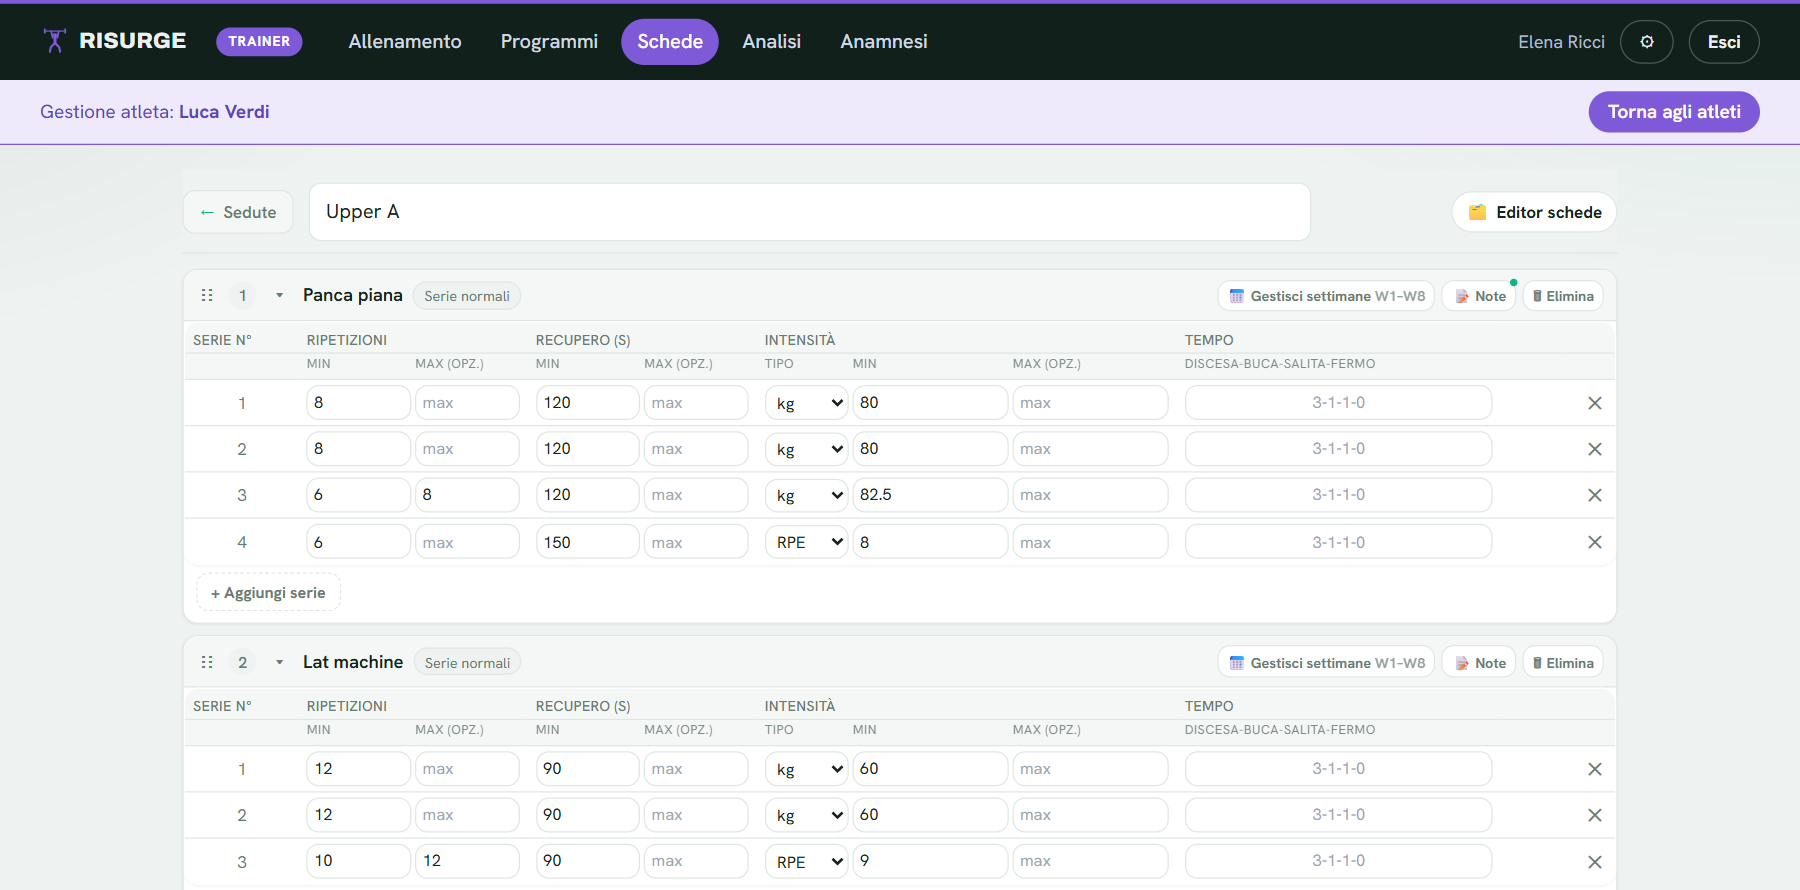Image resolution: width=1800 pixels, height=890 pixels.
Task: Grab the drag handle for Lat machine
Action: click(x=207, y=662)
